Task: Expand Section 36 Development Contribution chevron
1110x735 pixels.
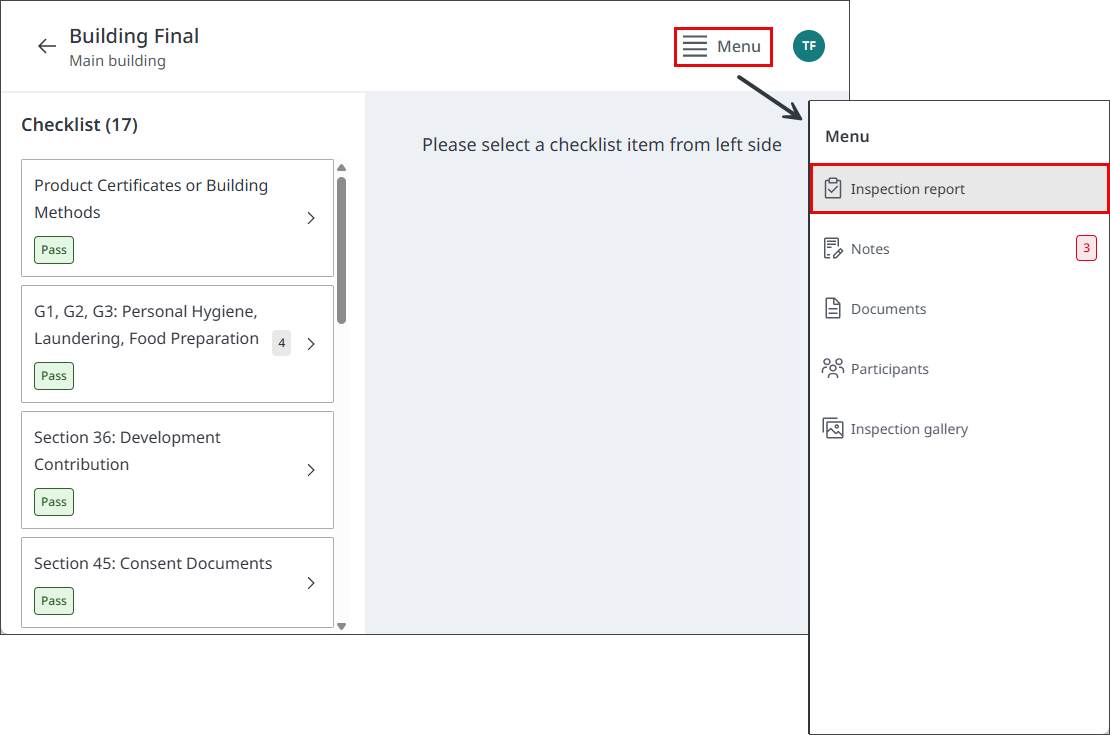Action: (x=311, y=470)
